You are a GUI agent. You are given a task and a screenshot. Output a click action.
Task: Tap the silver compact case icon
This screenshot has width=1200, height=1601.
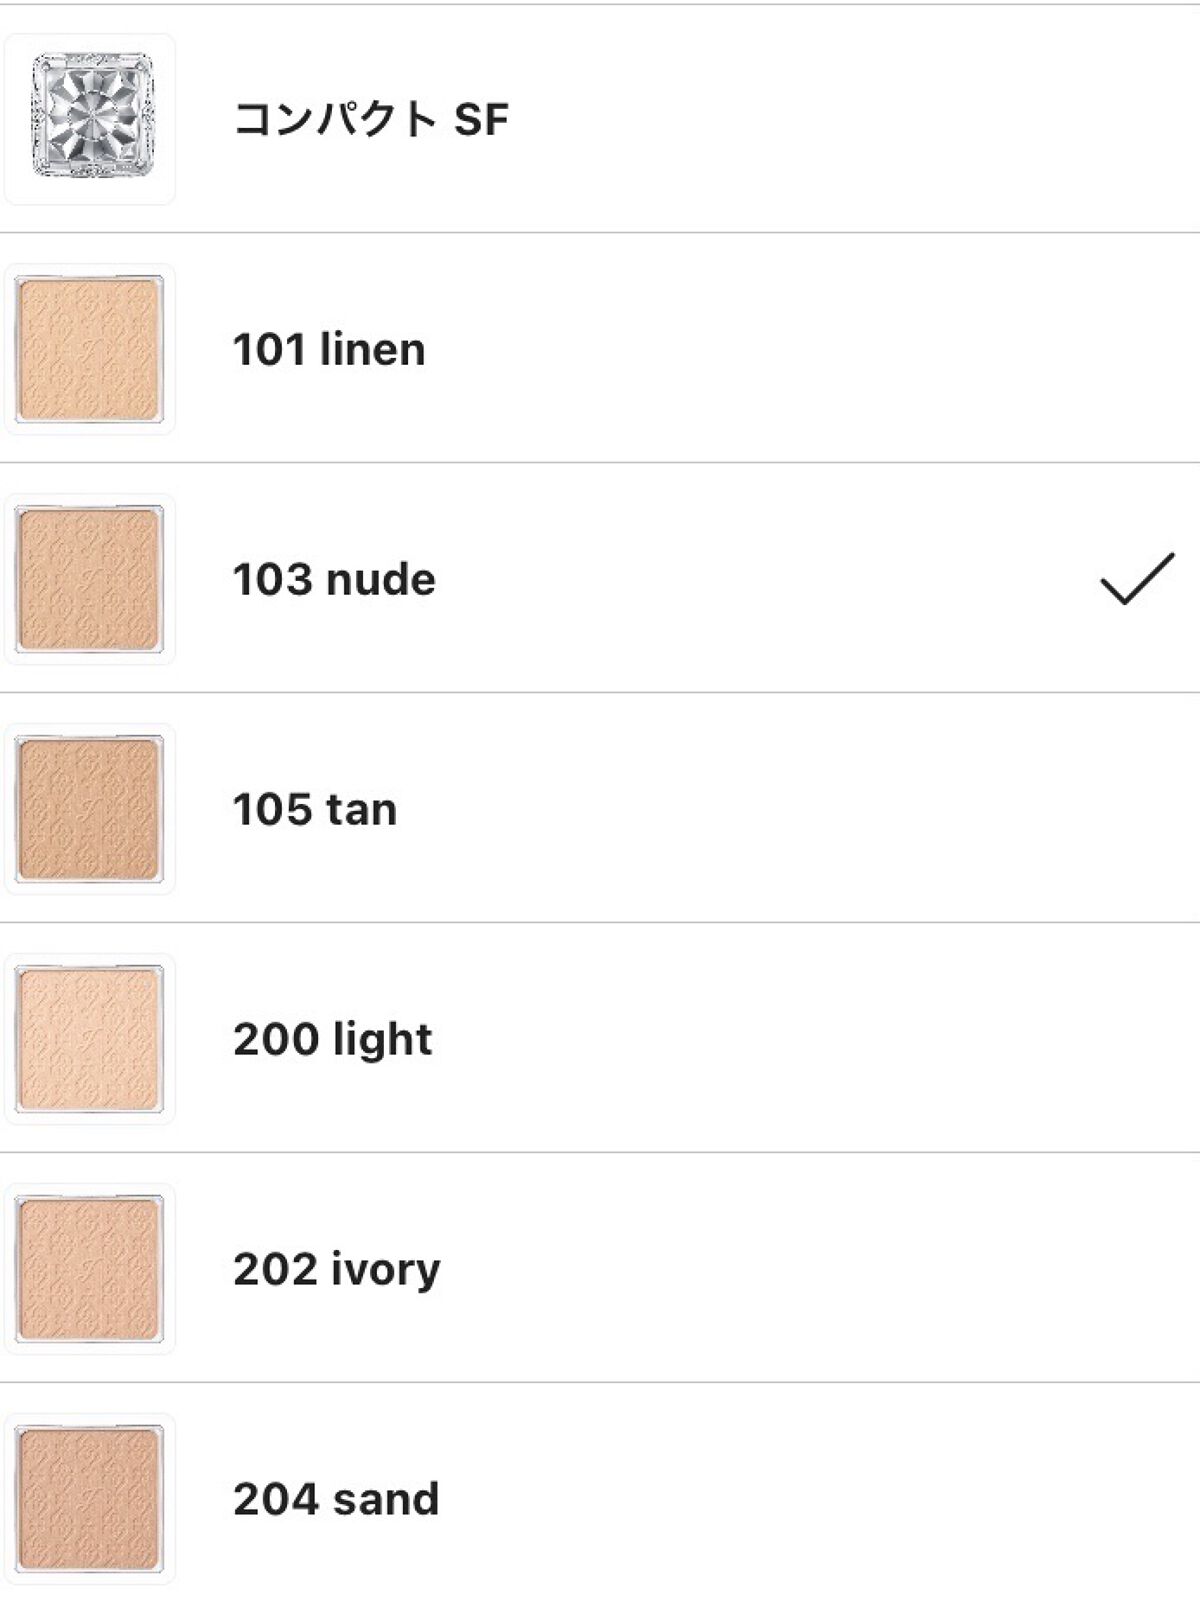click(90, 118)
